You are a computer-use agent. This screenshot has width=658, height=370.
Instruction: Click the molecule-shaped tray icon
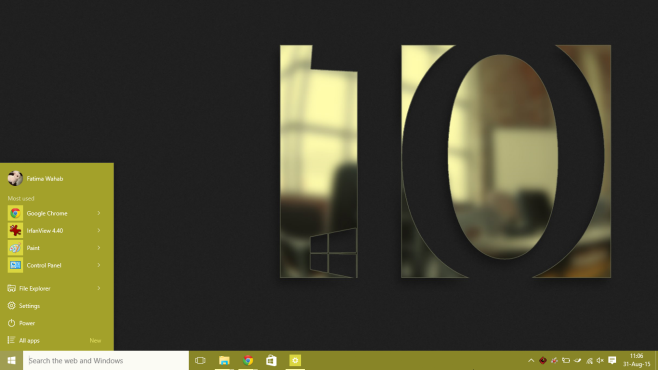[554, 360]
